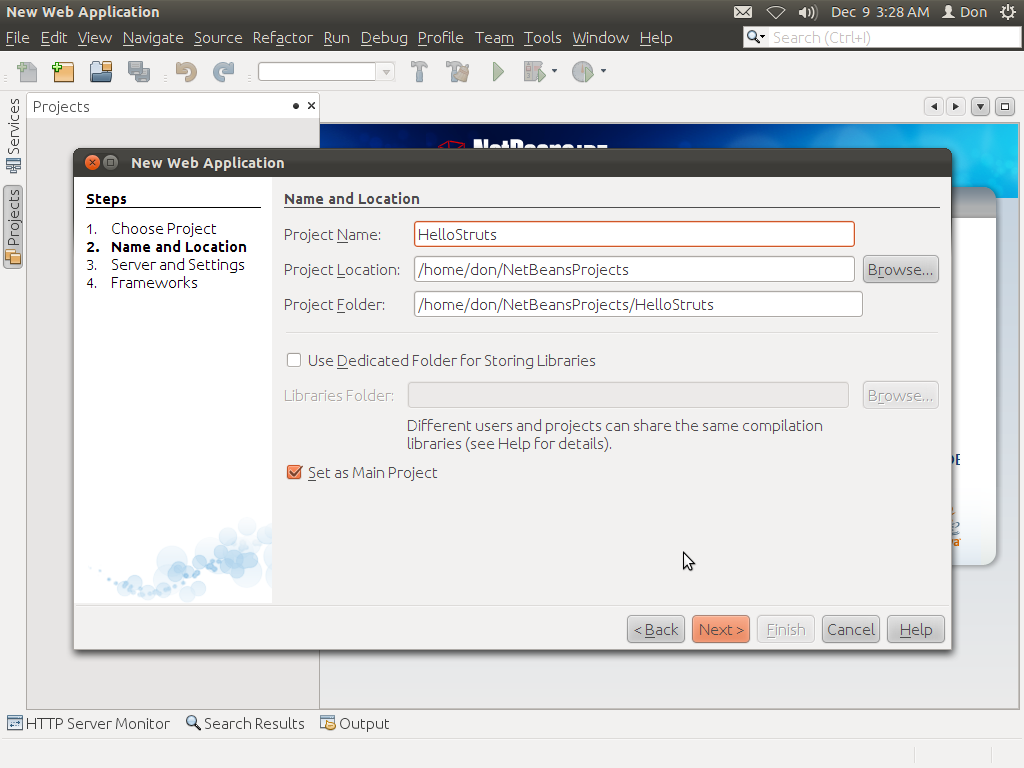Image resolution: width=1024 pixels, height=768 pixels.
Task: Open the HTTP Server Monitor panel
Action: 88,723
